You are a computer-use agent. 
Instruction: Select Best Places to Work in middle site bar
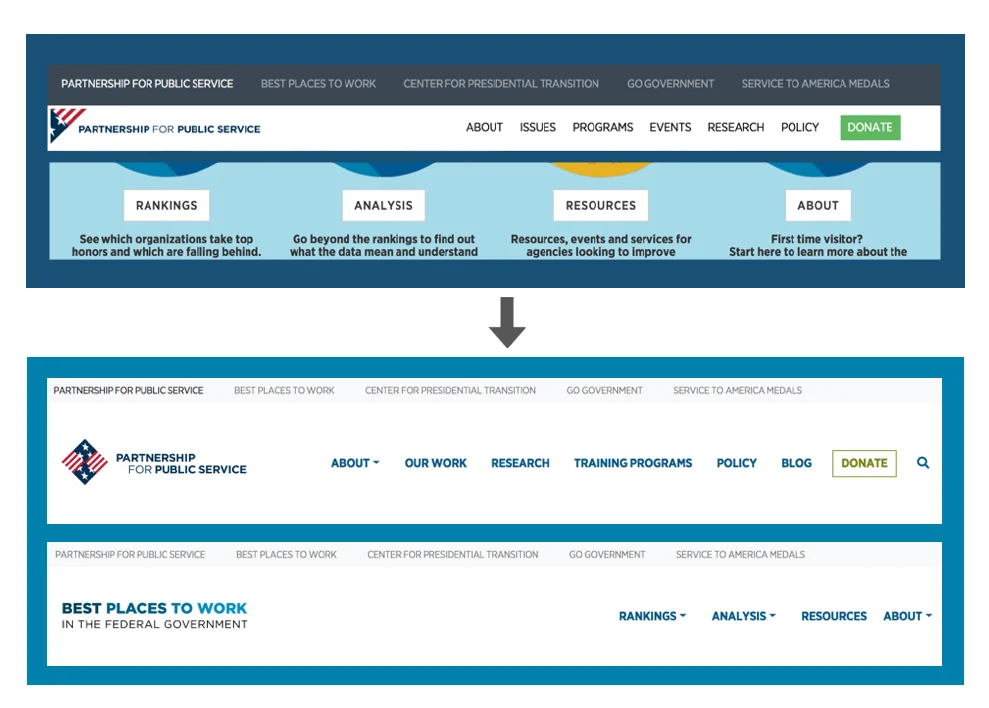(x=284, y=391)
